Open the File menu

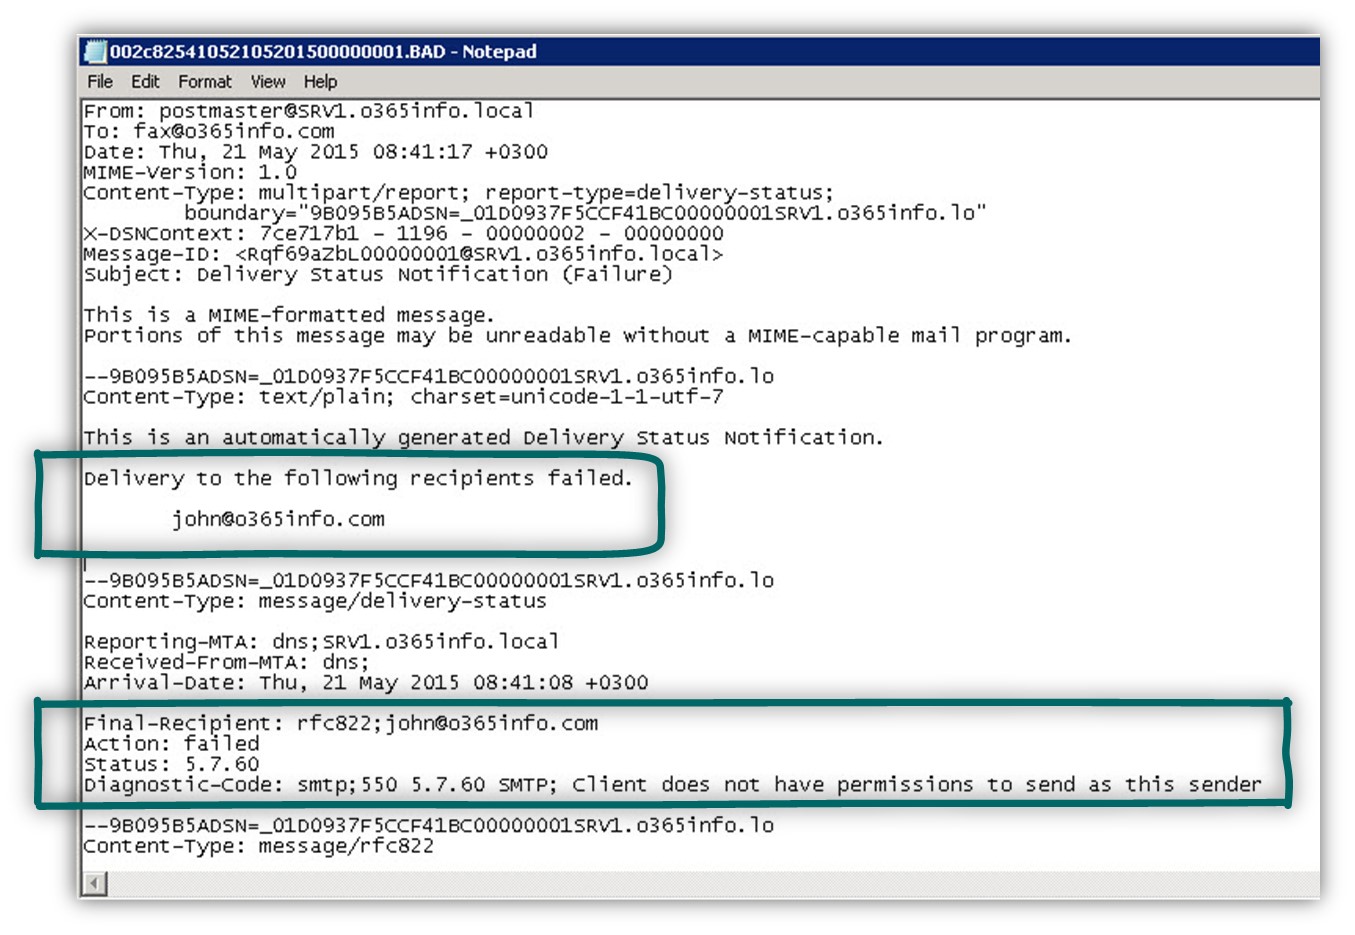100,82
